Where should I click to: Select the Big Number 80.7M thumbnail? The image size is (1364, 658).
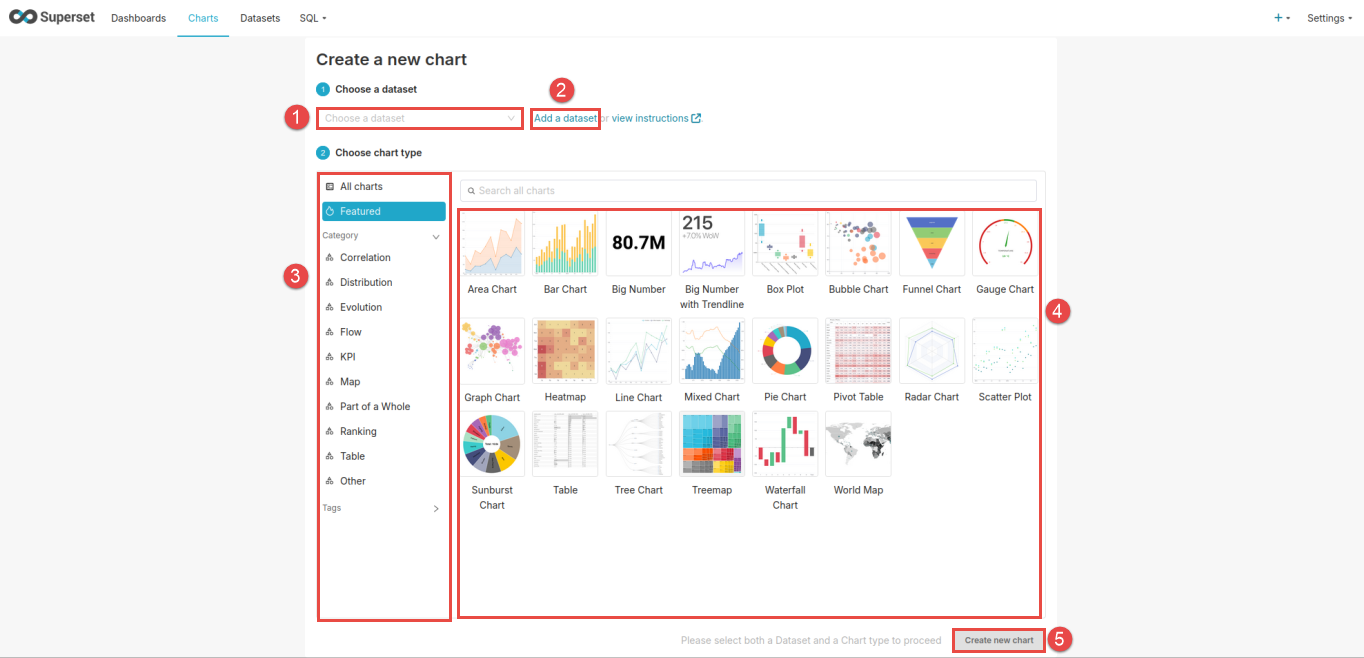coord(639,243)
